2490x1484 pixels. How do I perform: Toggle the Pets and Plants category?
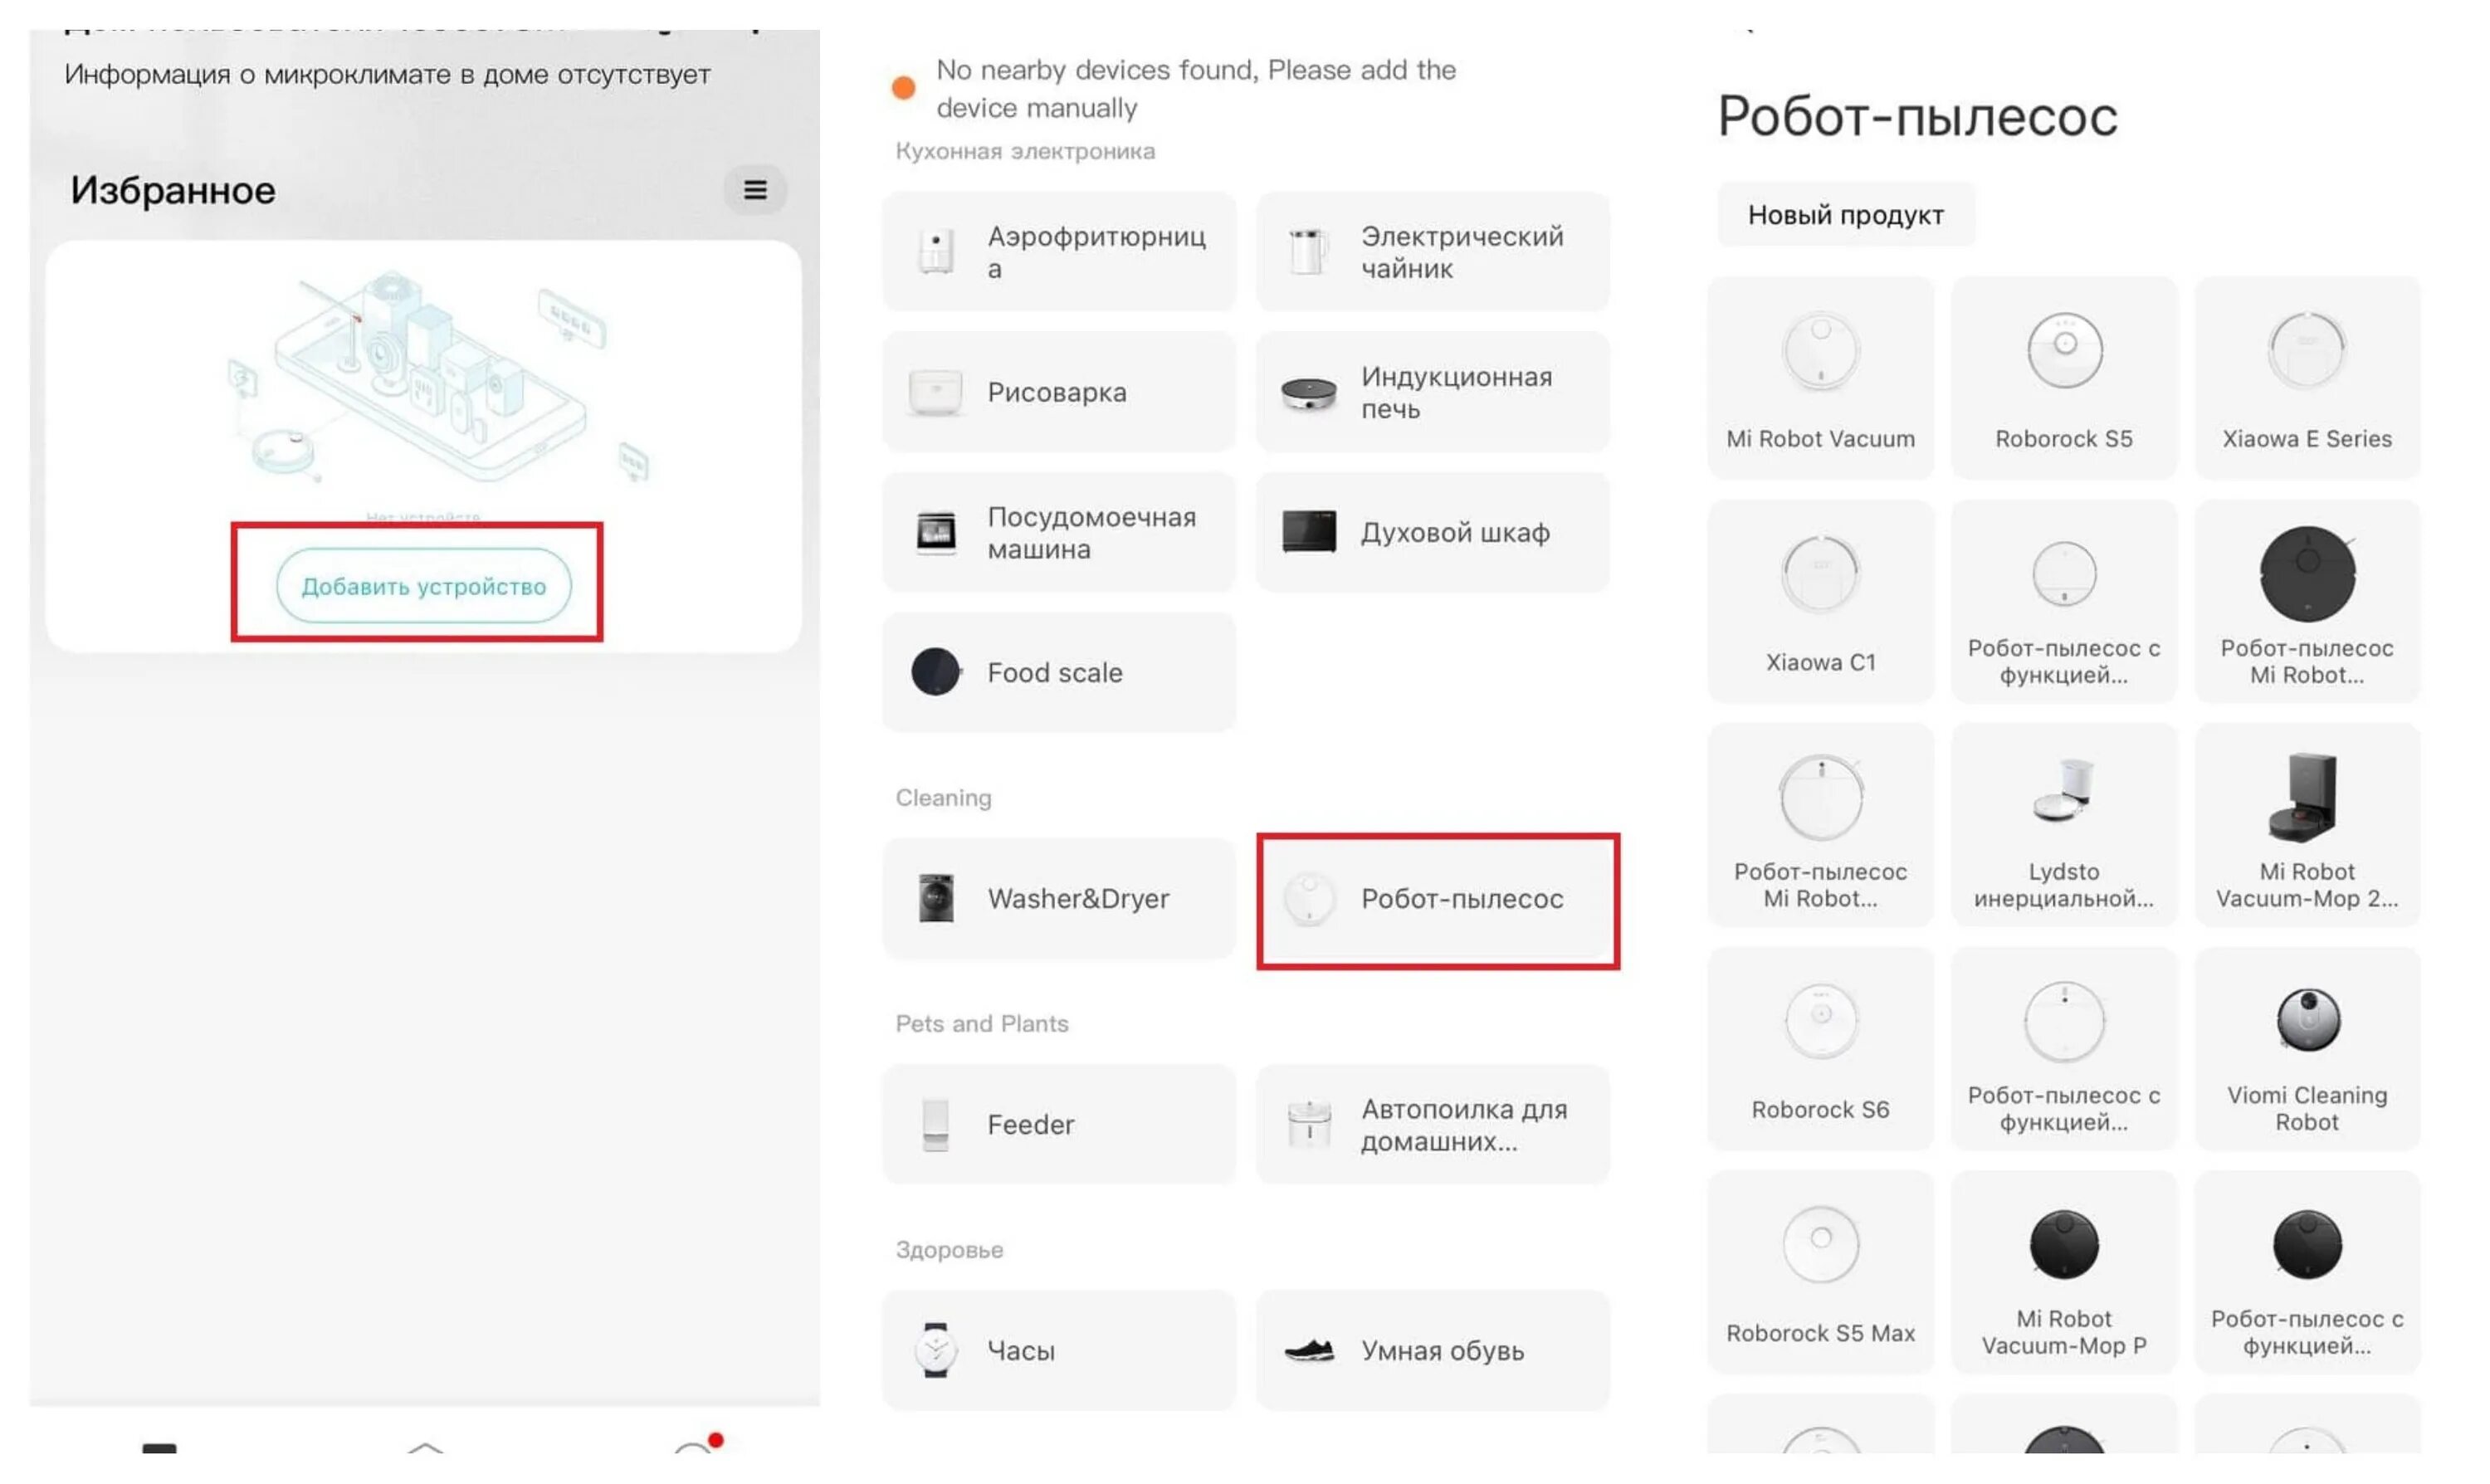[982, 1023]
